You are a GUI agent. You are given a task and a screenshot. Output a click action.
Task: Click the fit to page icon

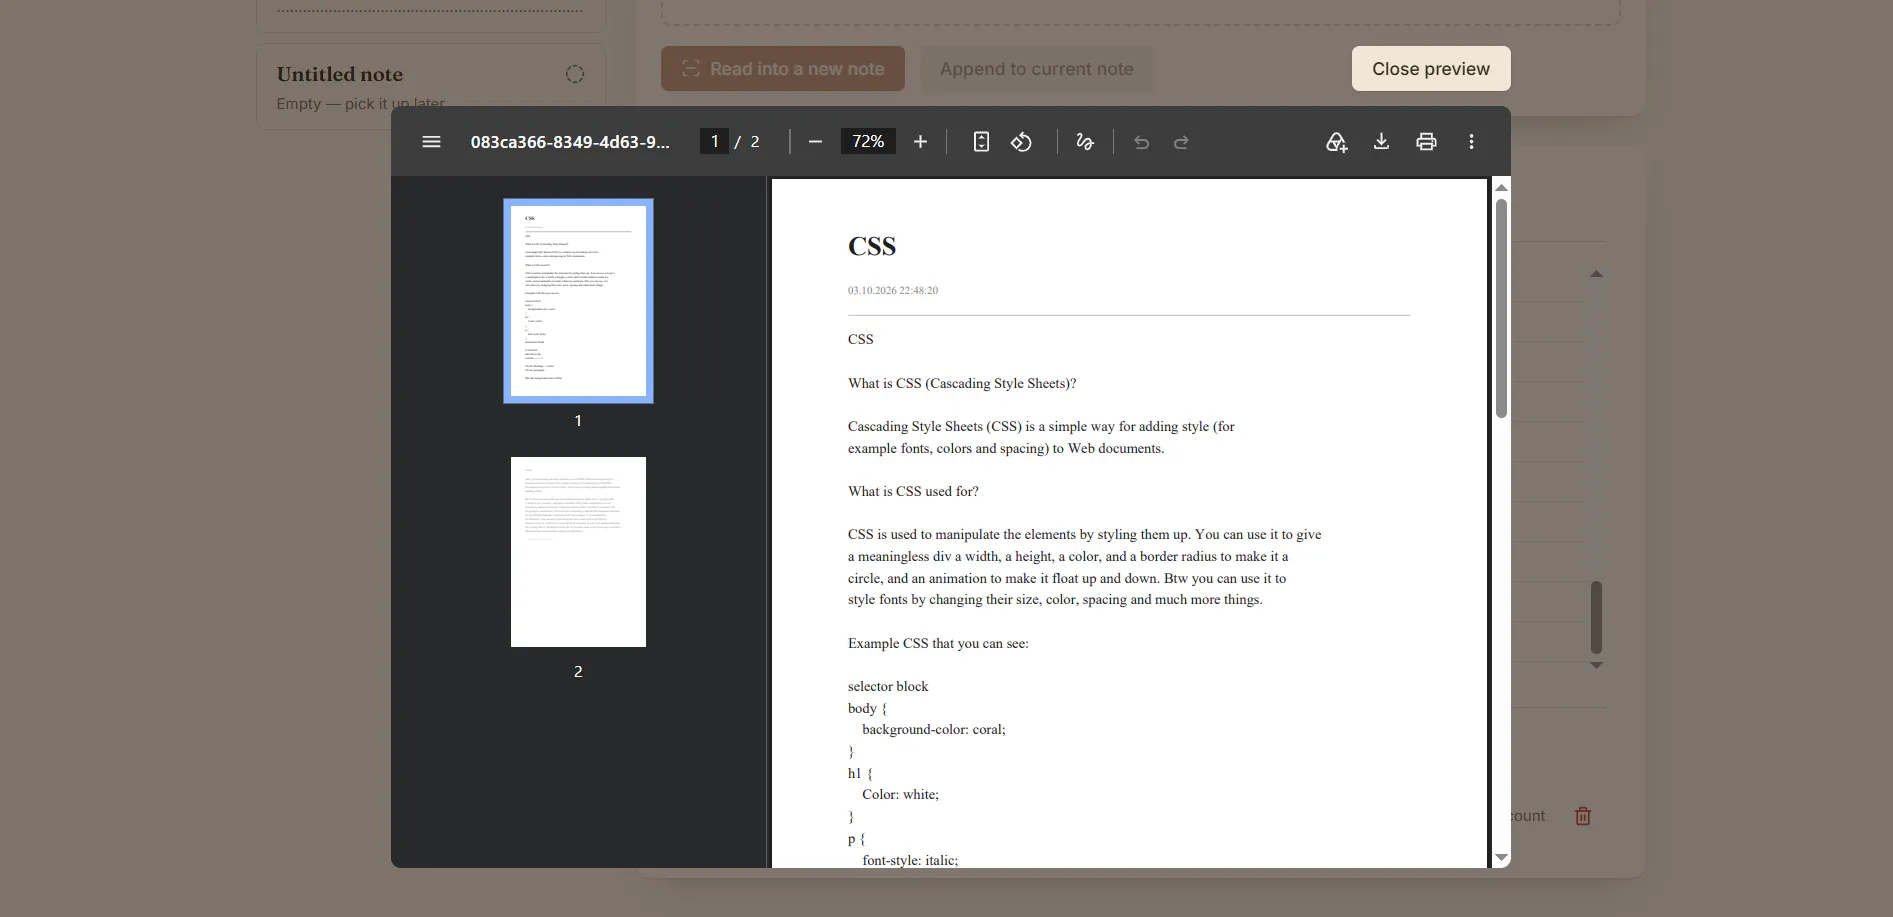pos(981,142)
